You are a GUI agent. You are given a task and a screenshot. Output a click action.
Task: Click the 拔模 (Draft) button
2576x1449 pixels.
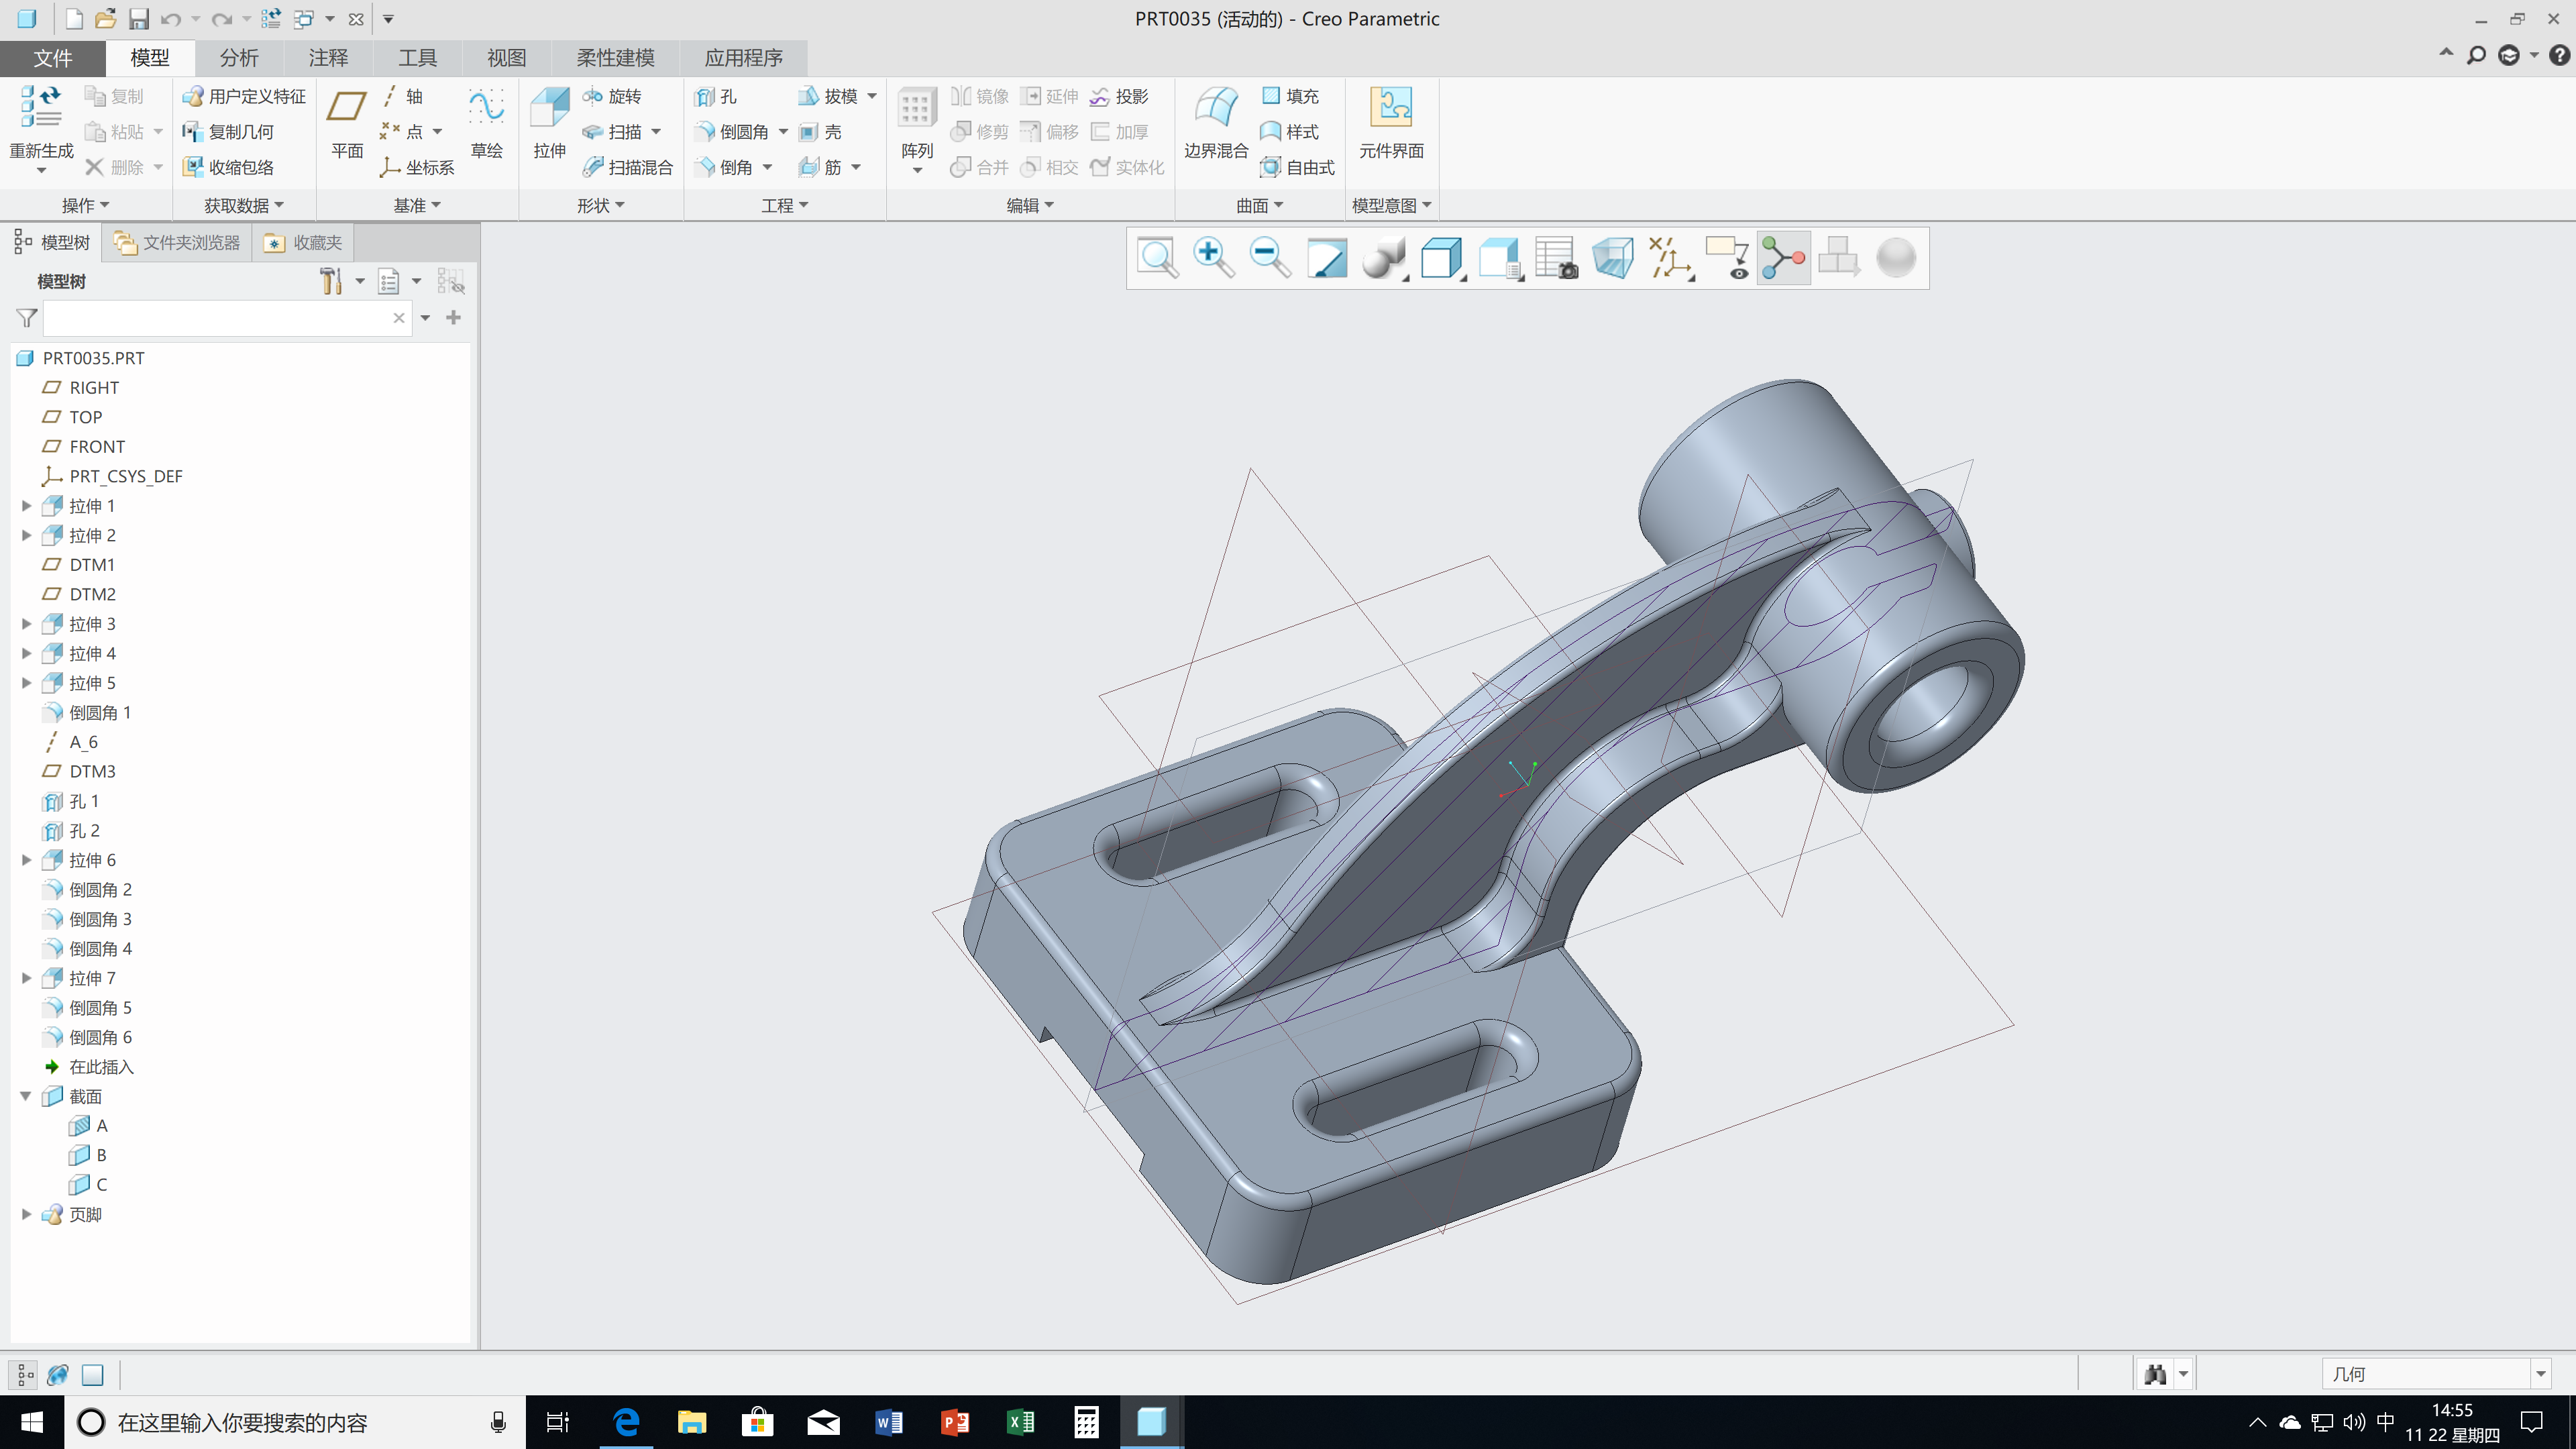click(x=828, y=96)
